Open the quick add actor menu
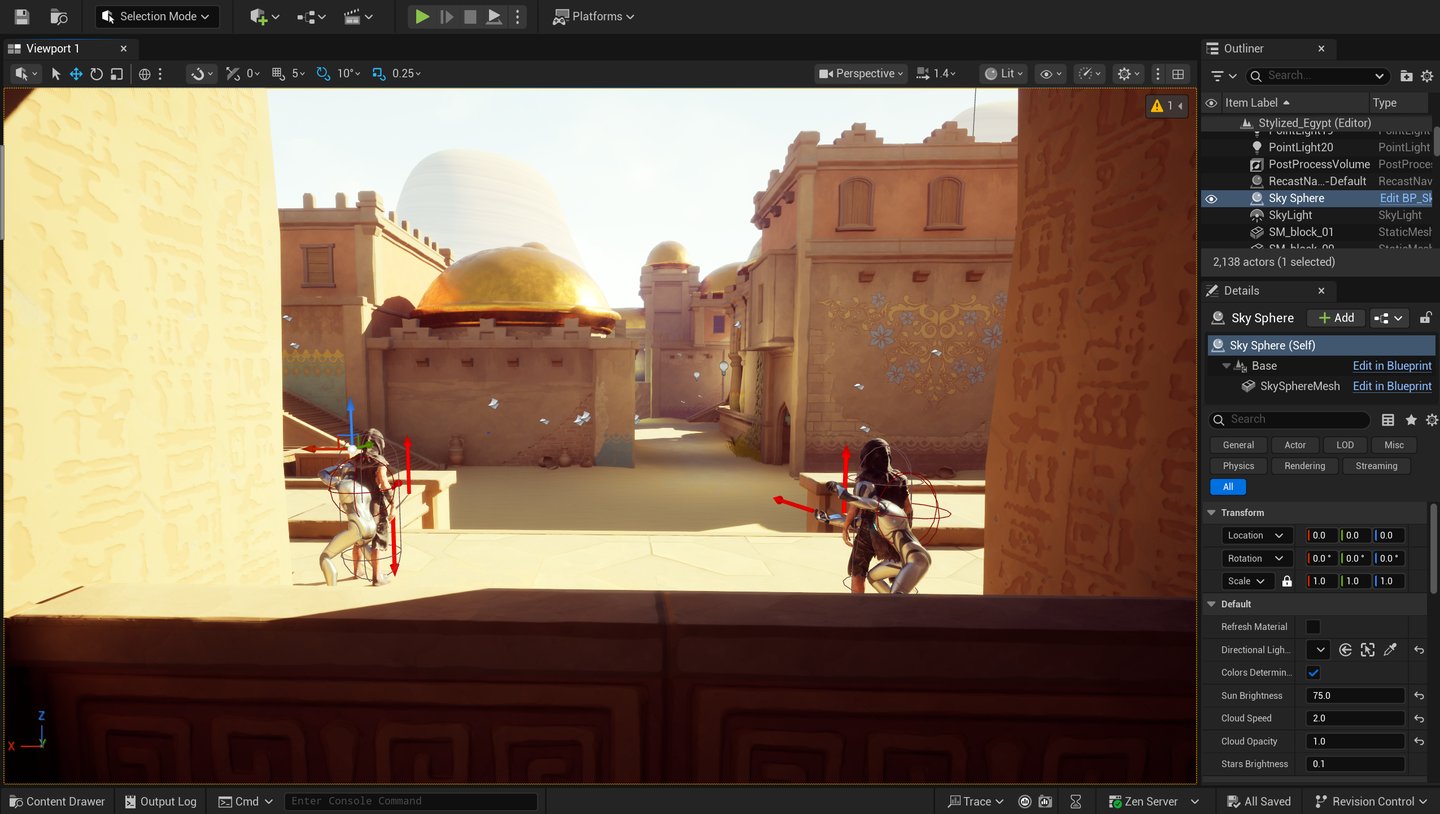This screenshot has width=1440, height=814. pos(265,17)
